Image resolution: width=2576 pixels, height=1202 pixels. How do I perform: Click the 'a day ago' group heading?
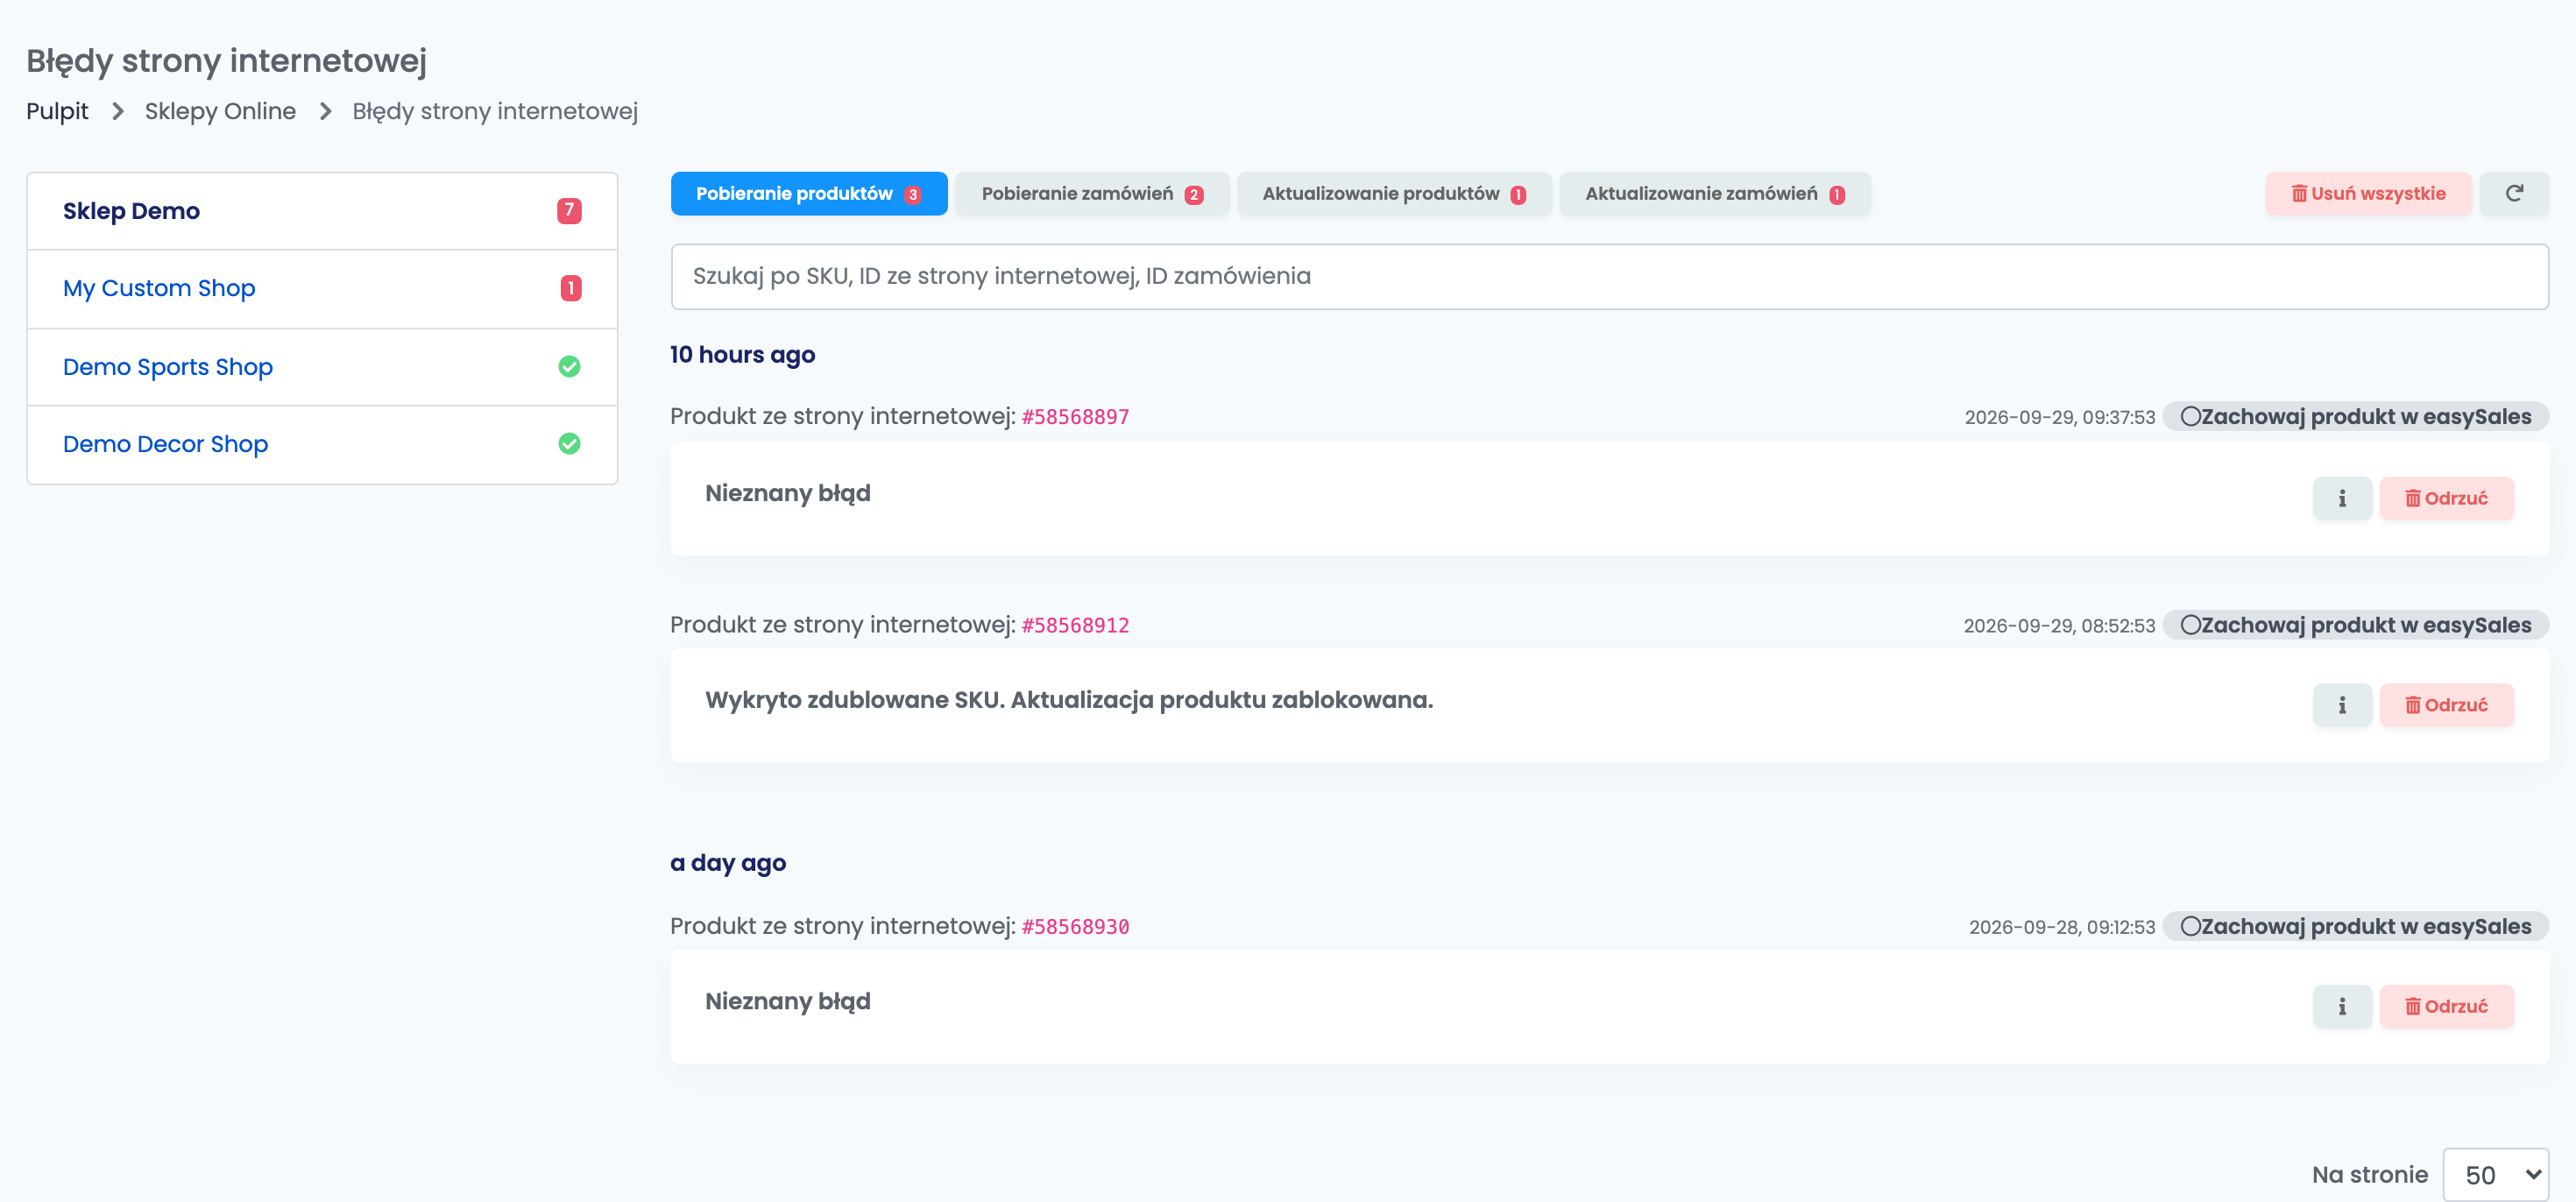pos(728,863)
